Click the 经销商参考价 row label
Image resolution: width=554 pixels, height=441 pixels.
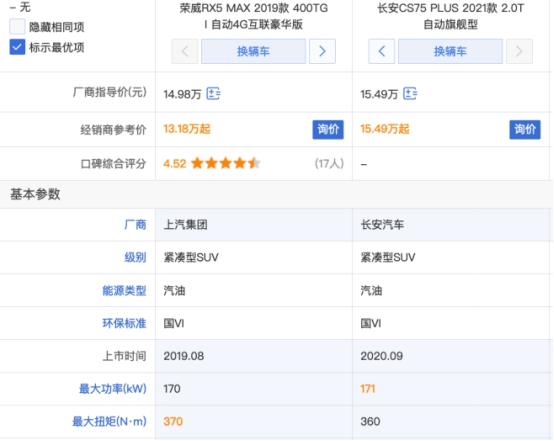(113, 130)
